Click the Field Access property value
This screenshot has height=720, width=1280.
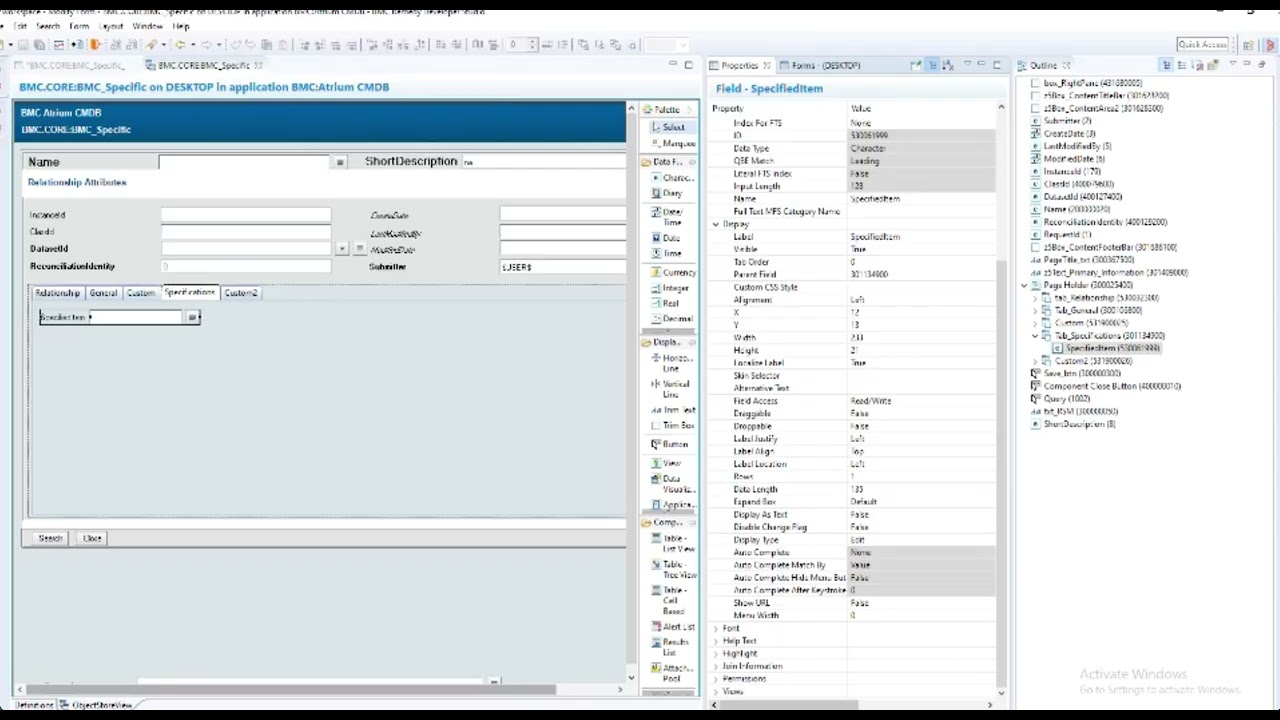click(920, 401)
